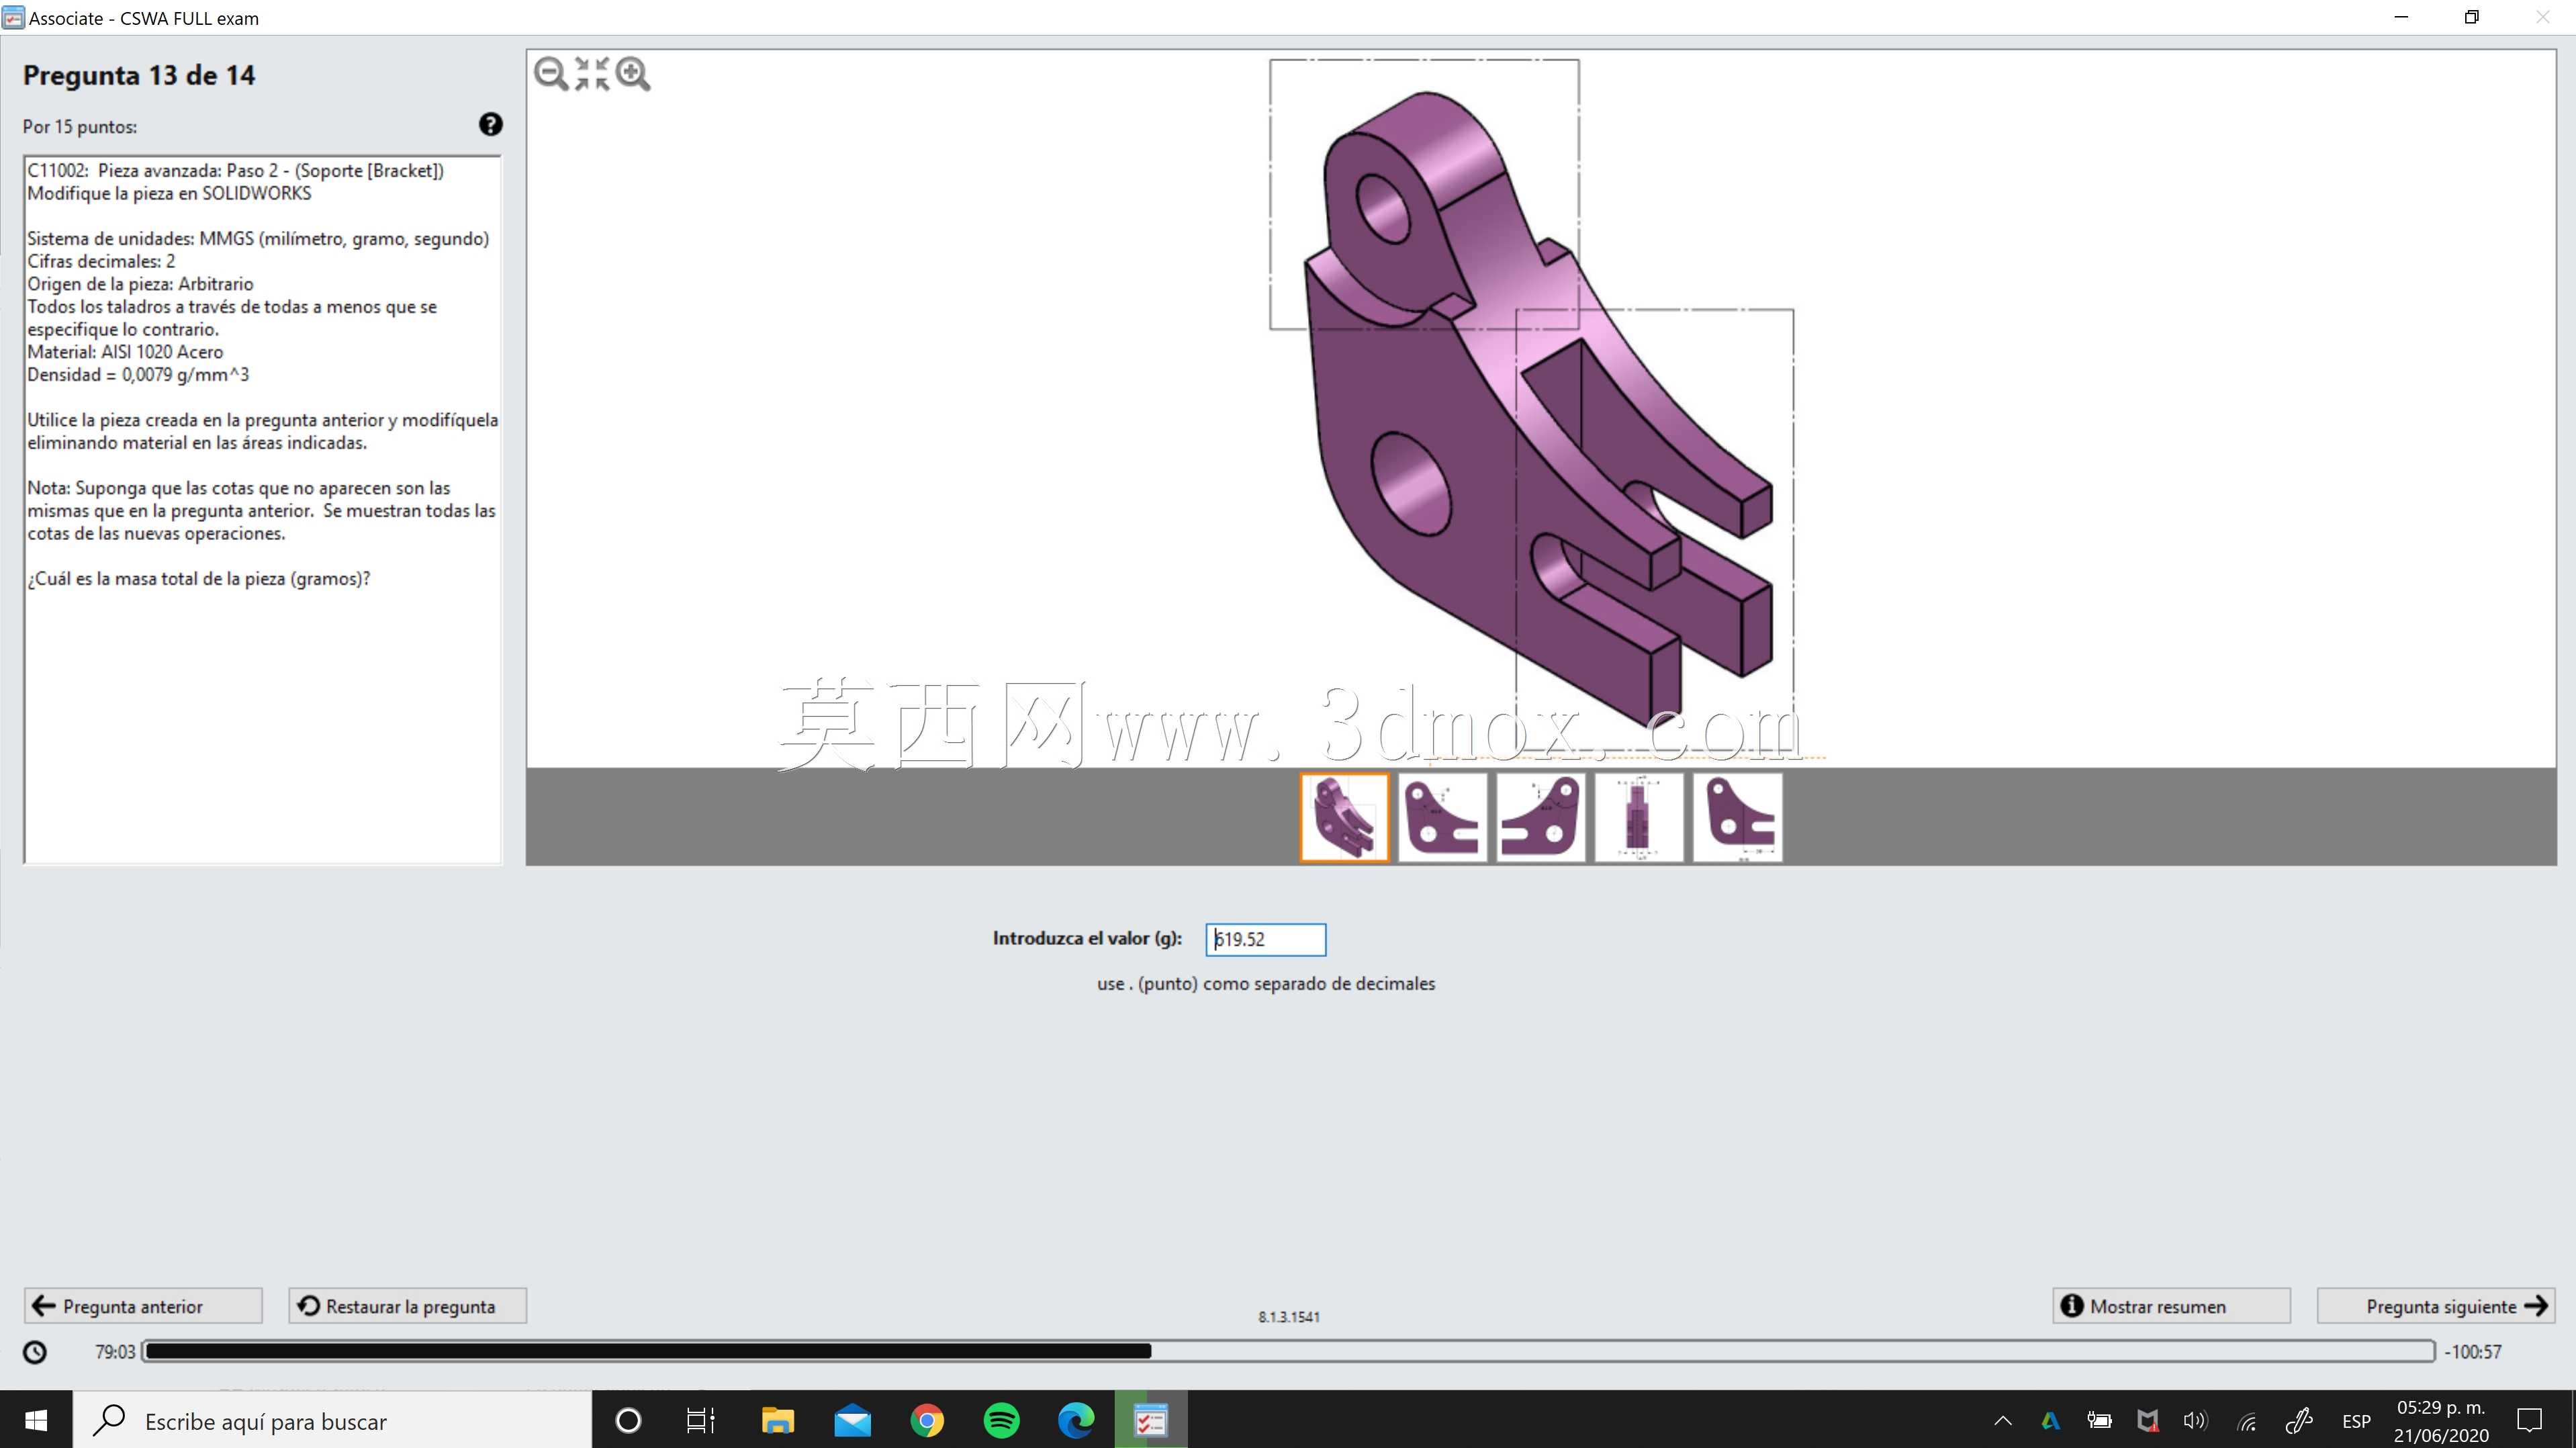Screen dimensions: 2576x1448
Task: Open Task View on taskbar
Action: 701,1420
